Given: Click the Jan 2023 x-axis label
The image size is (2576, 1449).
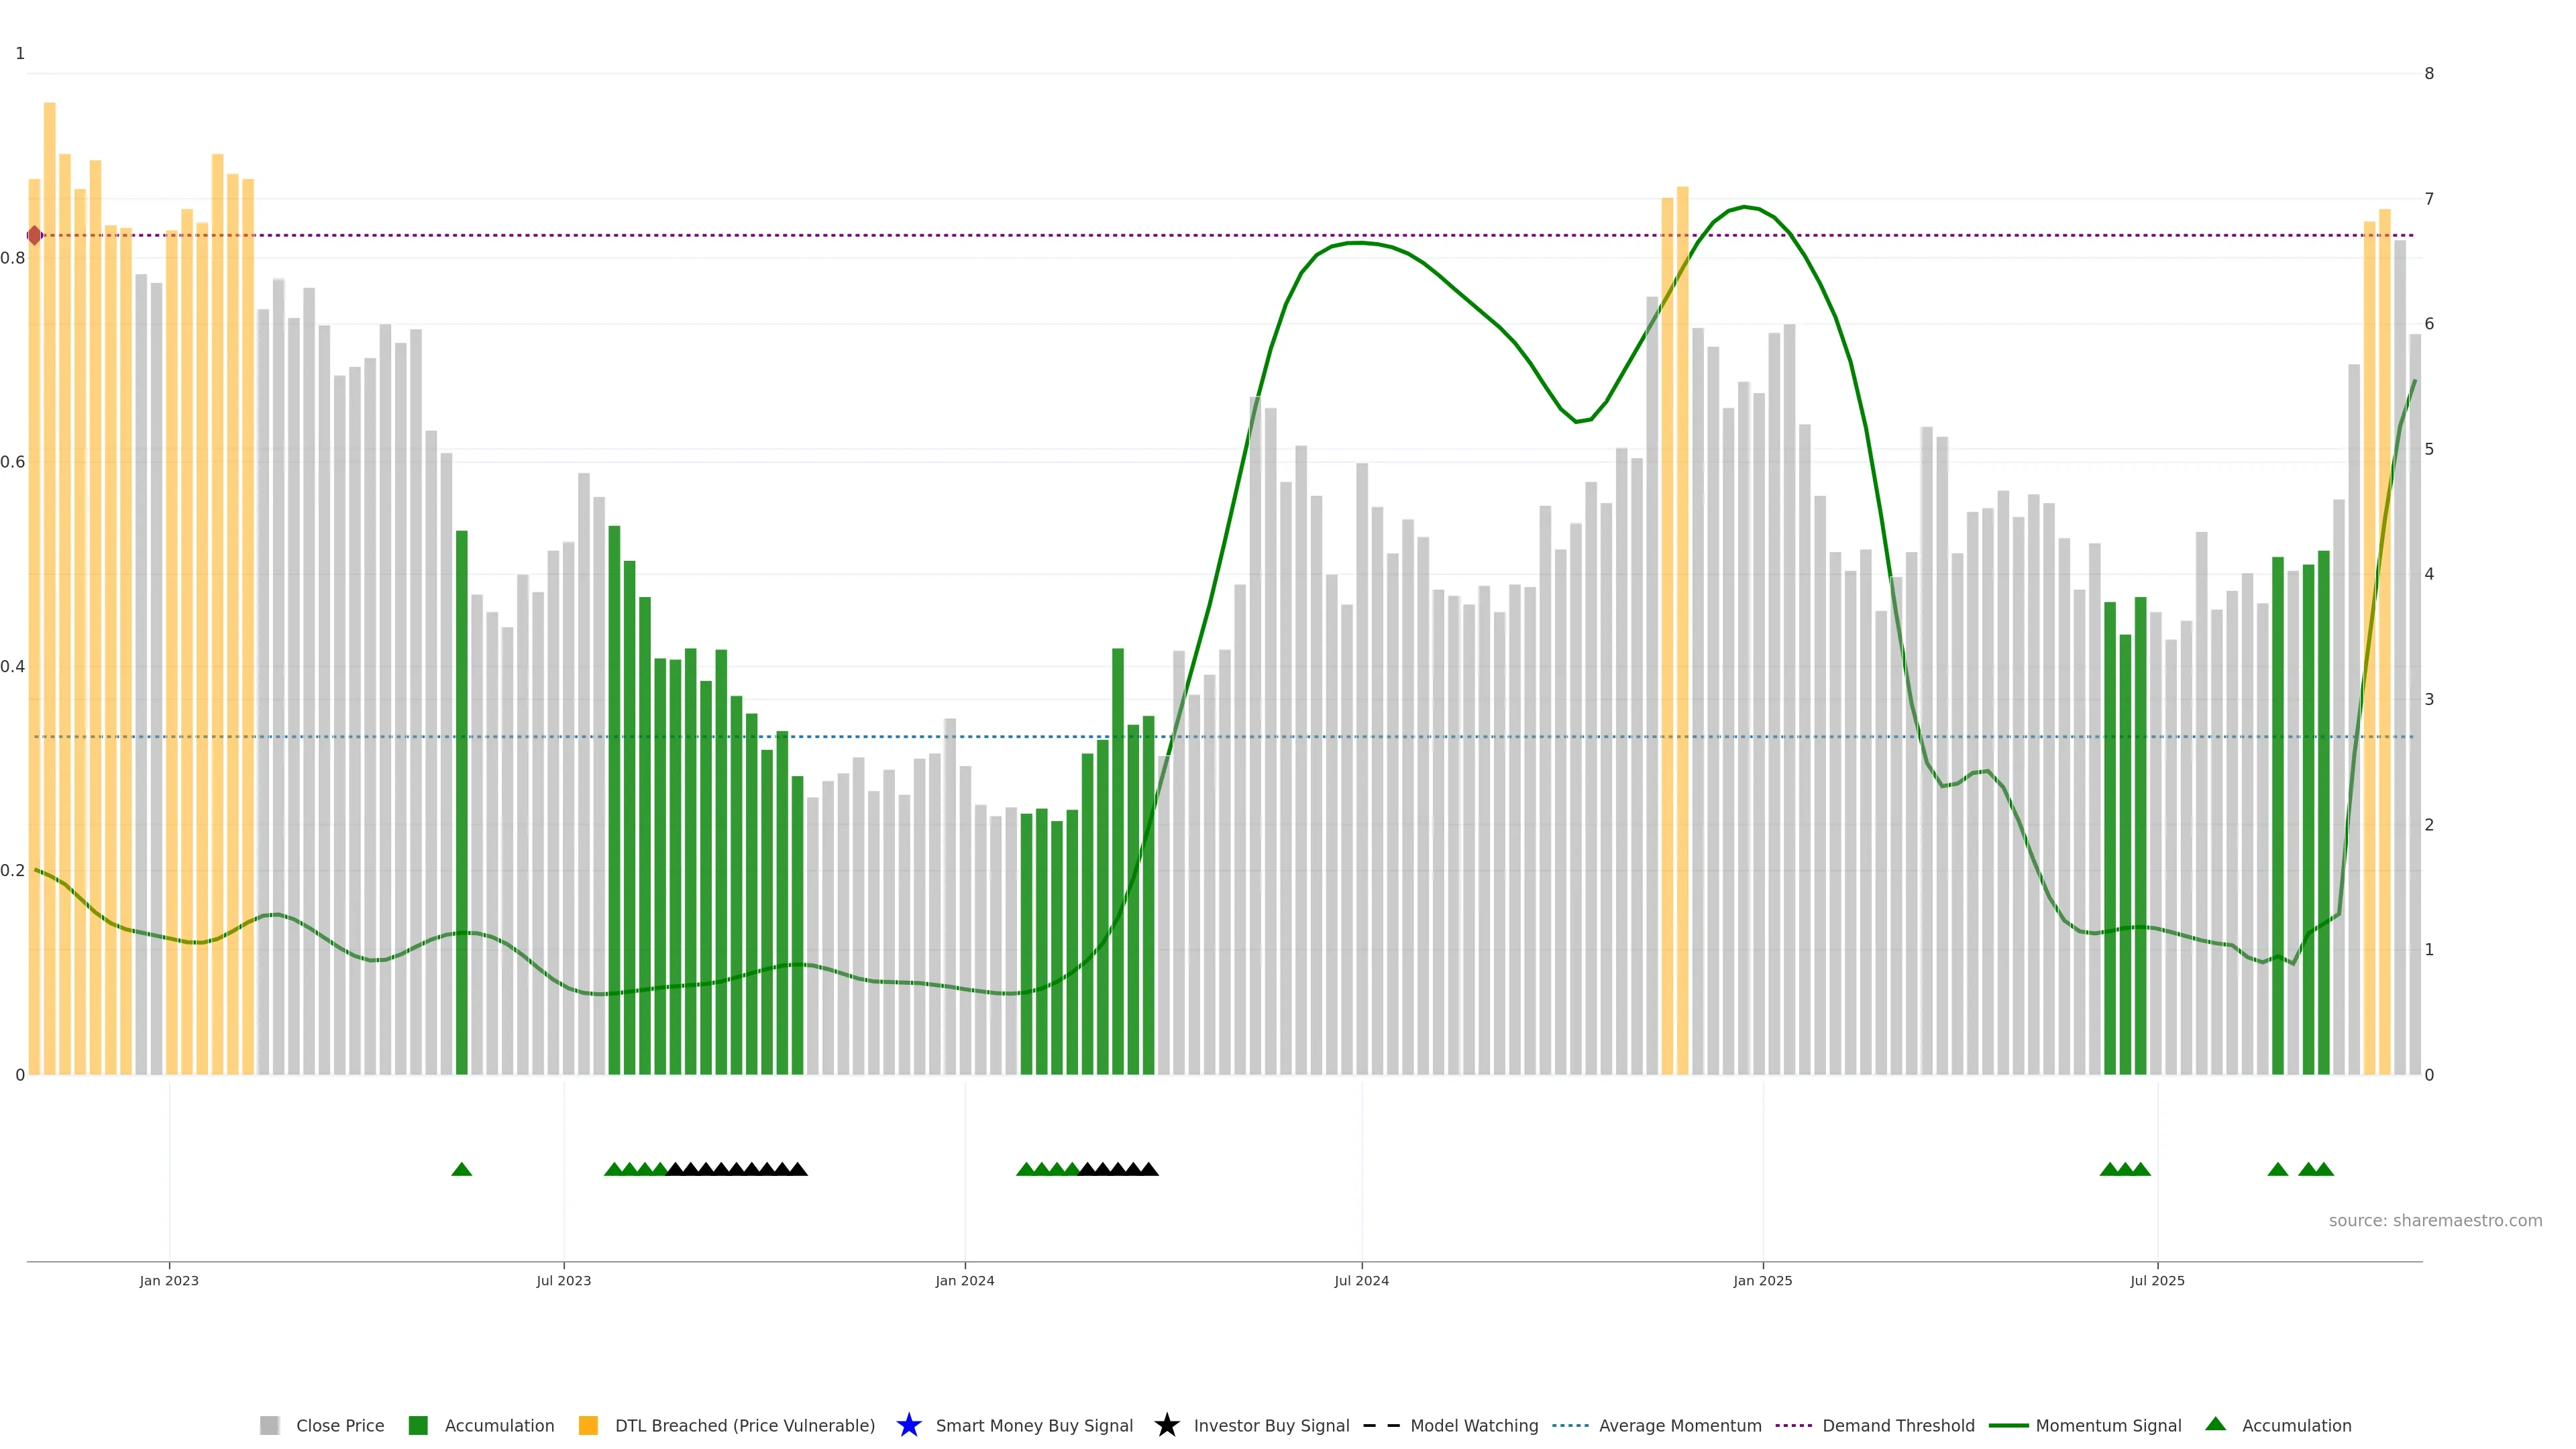Looking at the screenshot, I should coord(169,1281).
